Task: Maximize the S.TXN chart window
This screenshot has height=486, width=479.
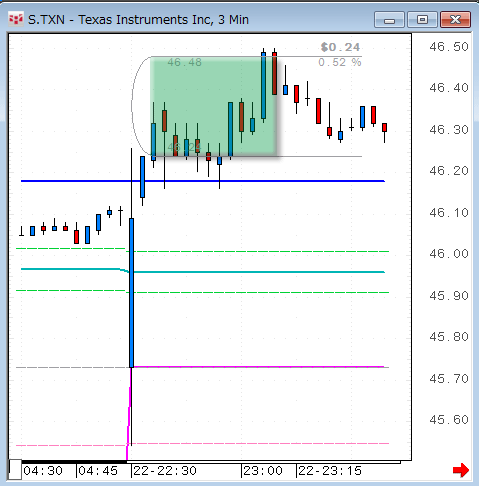Action: [422, 20]
